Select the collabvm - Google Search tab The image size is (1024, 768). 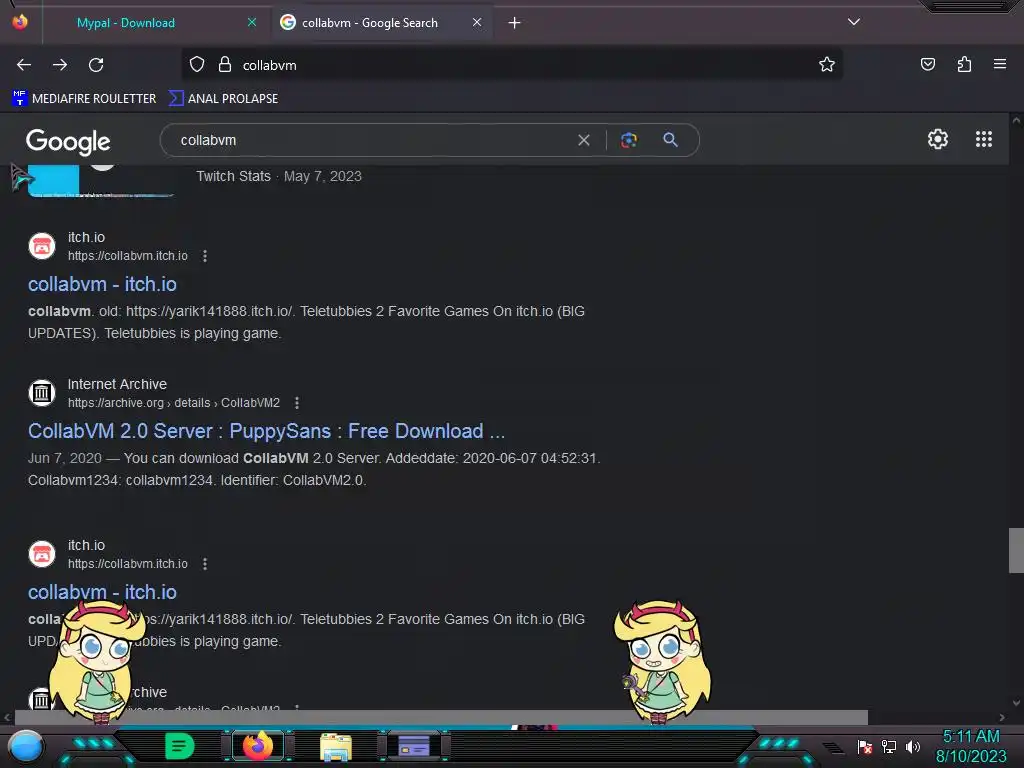pos(381,23)
